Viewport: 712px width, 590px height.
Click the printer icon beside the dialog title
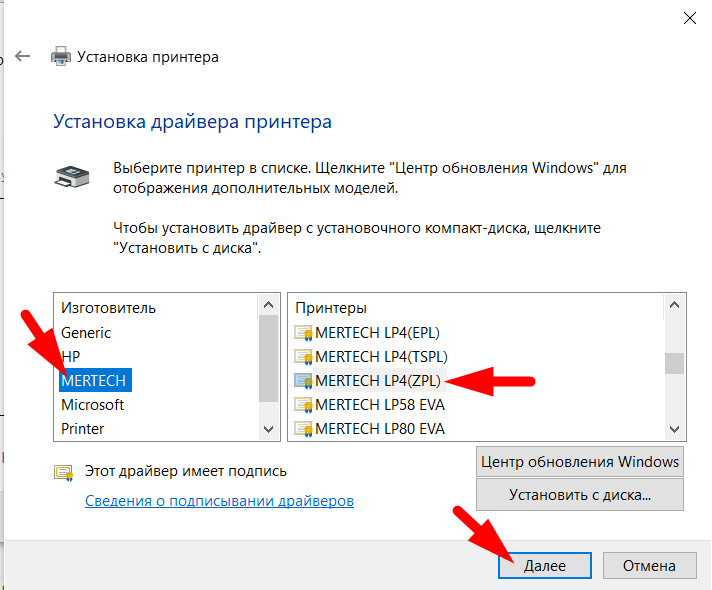61,56
